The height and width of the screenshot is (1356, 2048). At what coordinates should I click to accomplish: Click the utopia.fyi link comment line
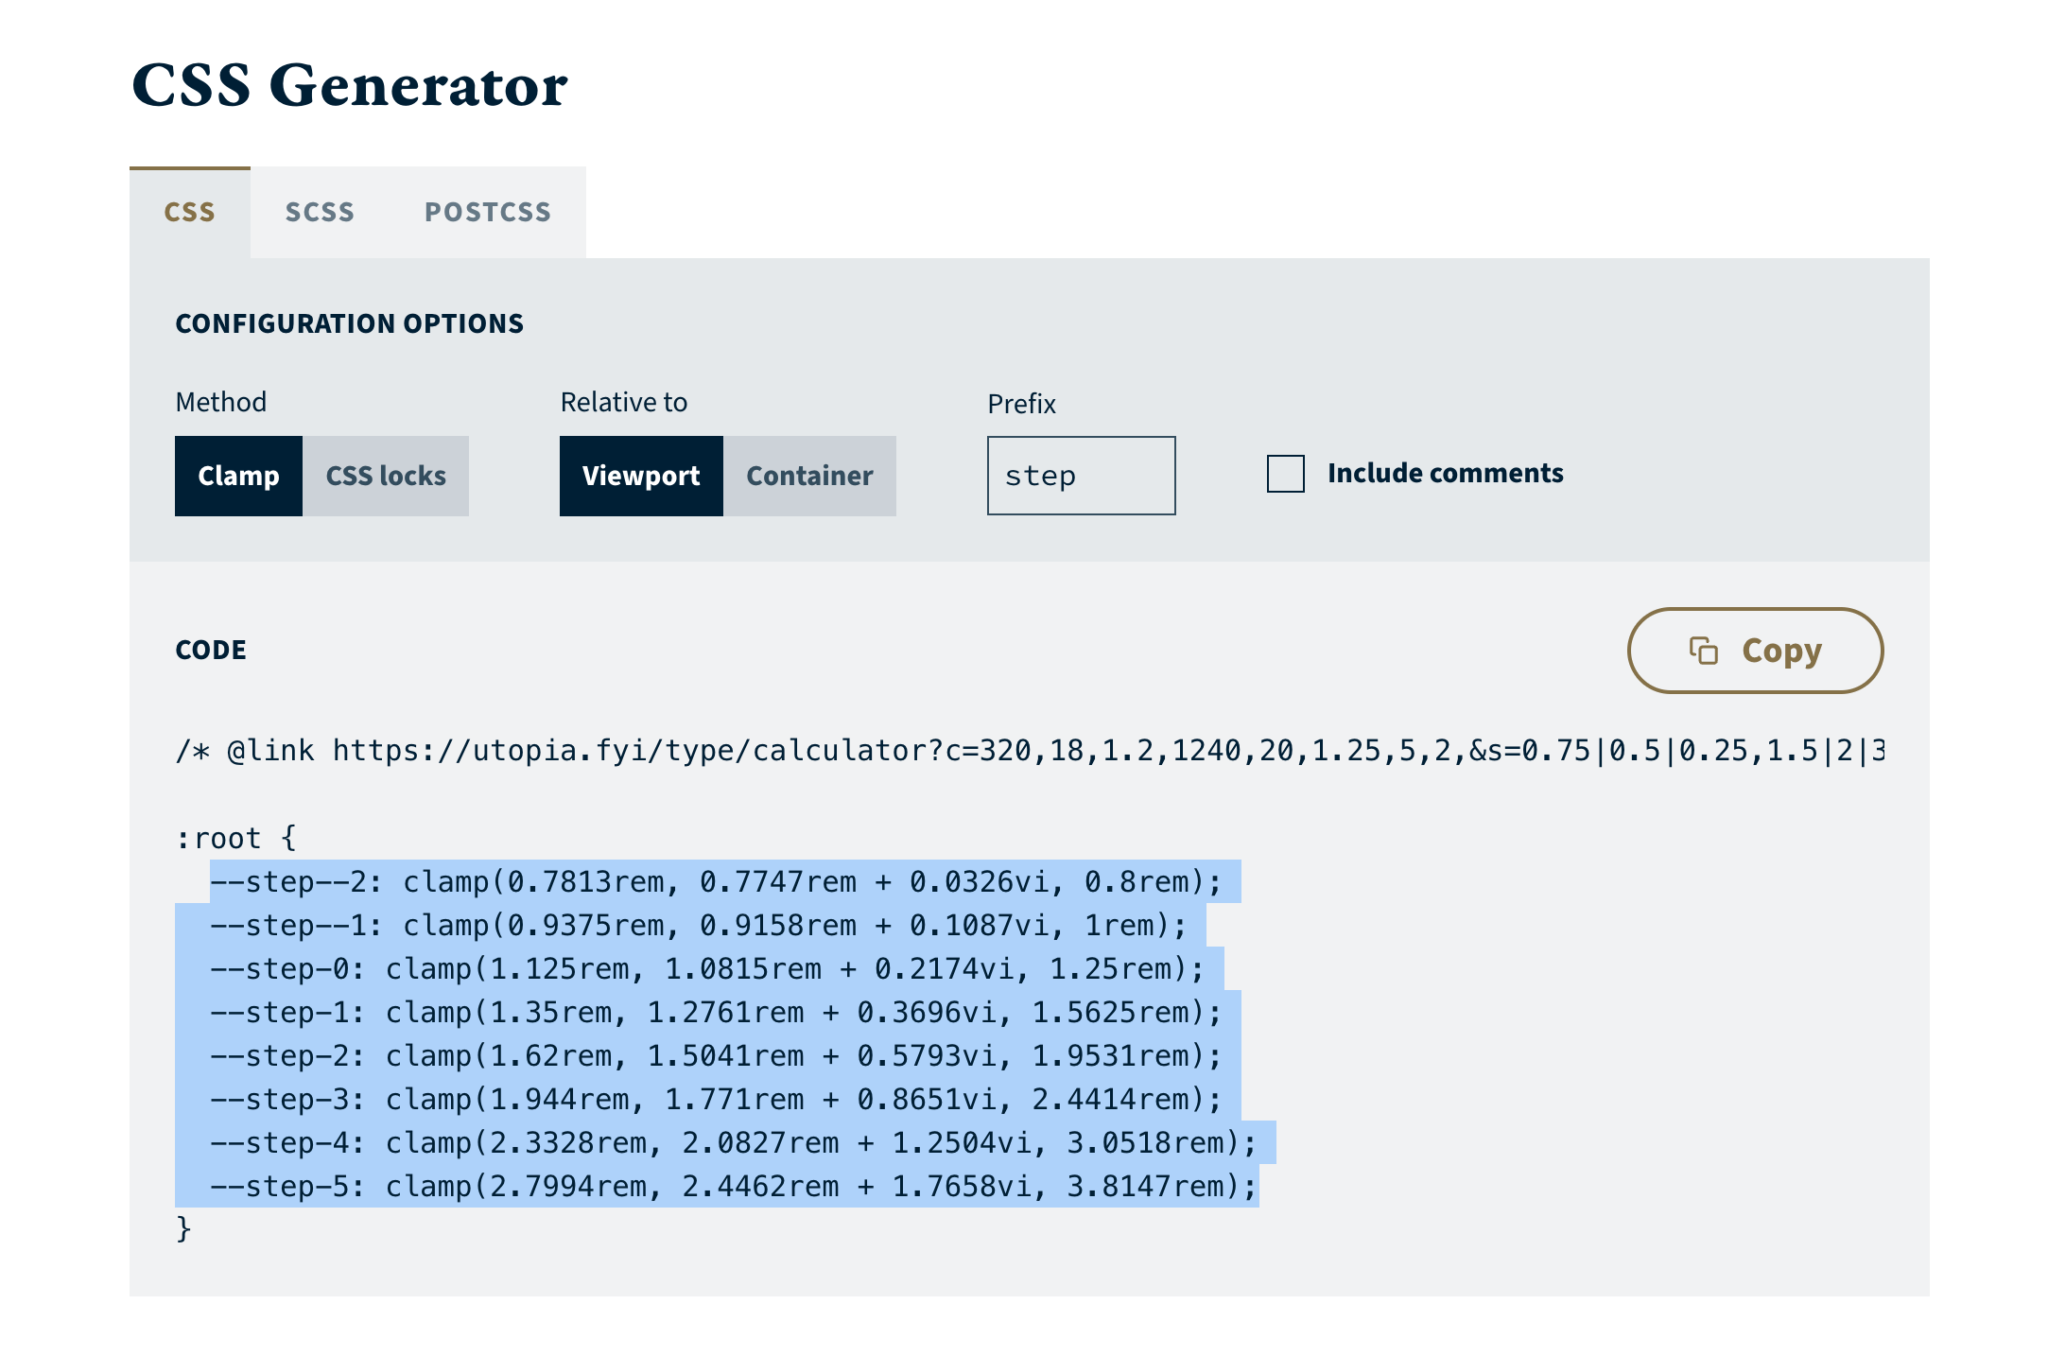point(1028,750)
